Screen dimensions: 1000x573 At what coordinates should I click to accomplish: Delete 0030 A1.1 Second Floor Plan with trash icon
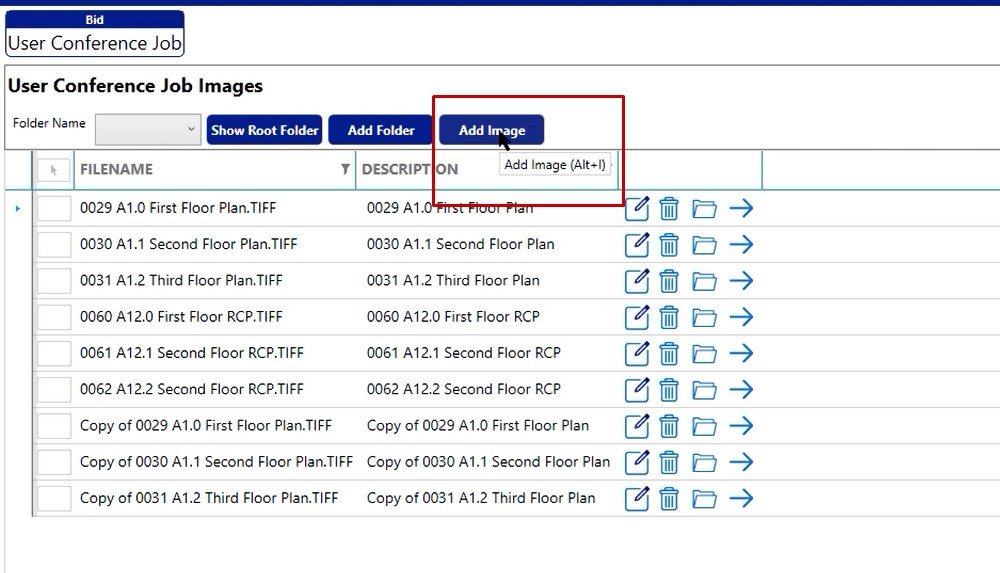[669, 245]
